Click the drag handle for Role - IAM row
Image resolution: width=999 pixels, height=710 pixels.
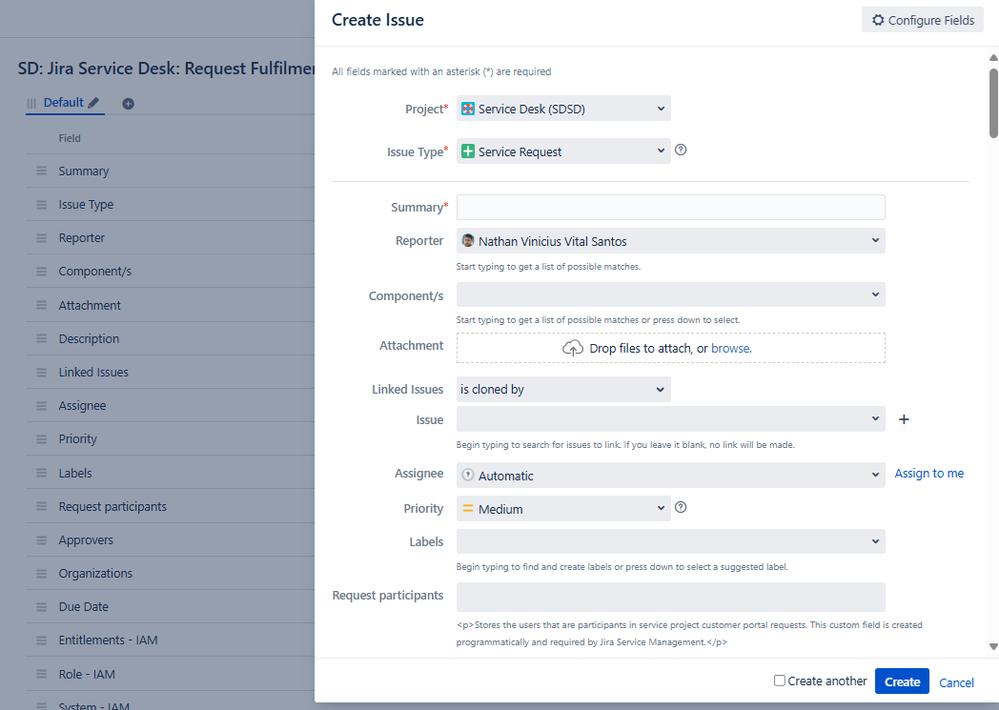tap(41, 674)
